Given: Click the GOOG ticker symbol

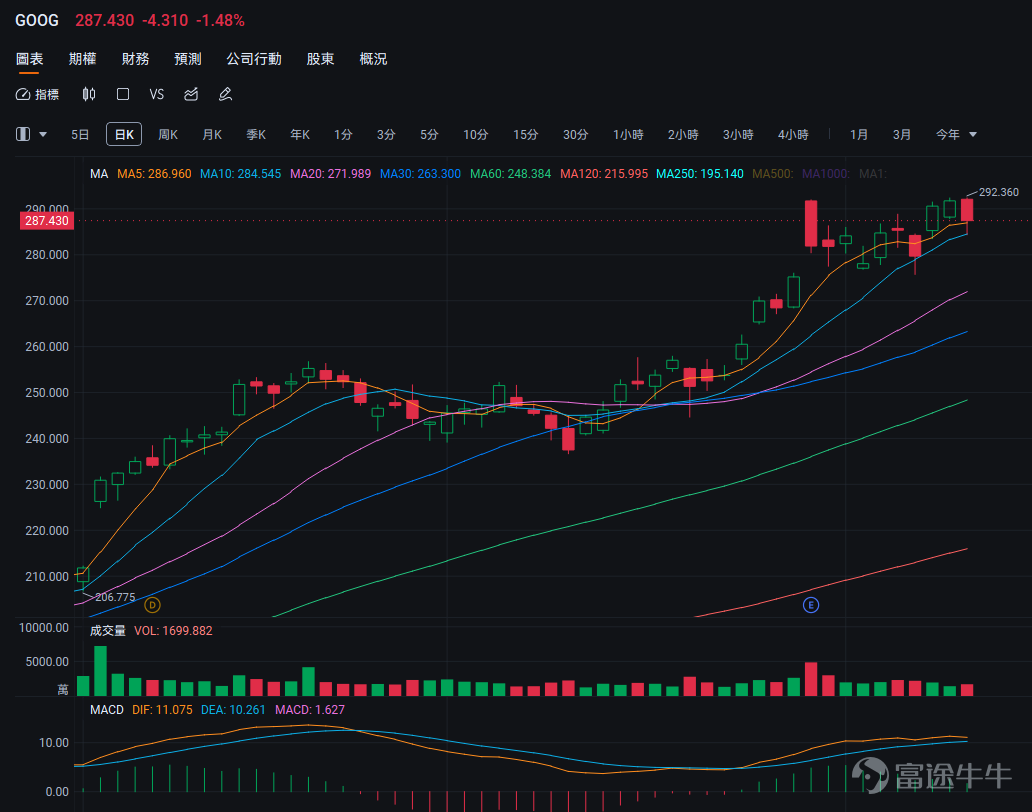Looking at the screenshot, I should click(x=37, y=20).
